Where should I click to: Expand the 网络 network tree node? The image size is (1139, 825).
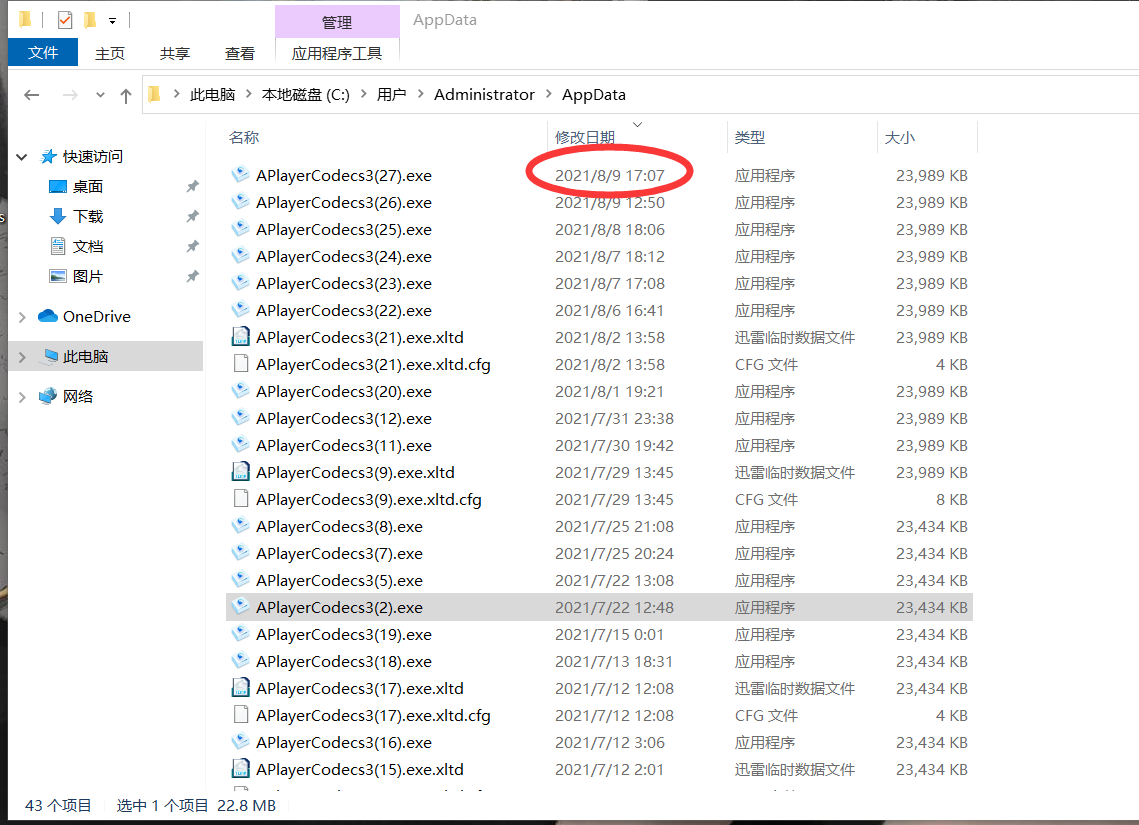click(x=22, y=397)
